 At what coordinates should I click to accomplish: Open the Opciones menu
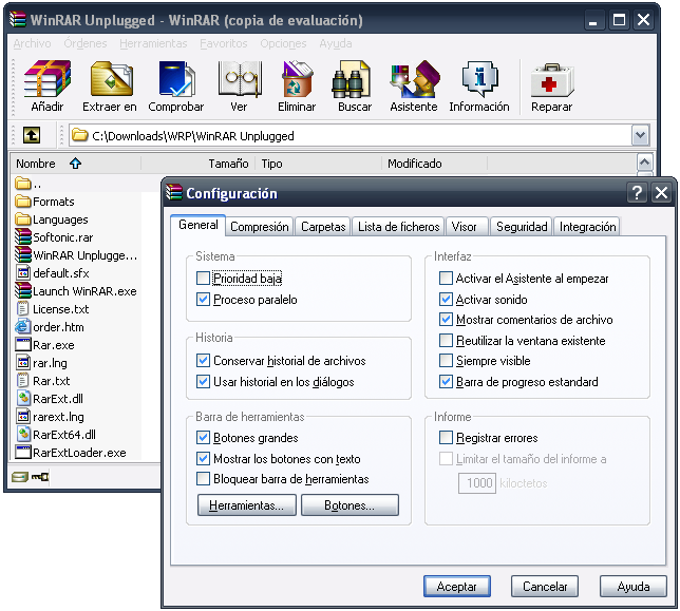pyautogui.click(x=283, y=43)
